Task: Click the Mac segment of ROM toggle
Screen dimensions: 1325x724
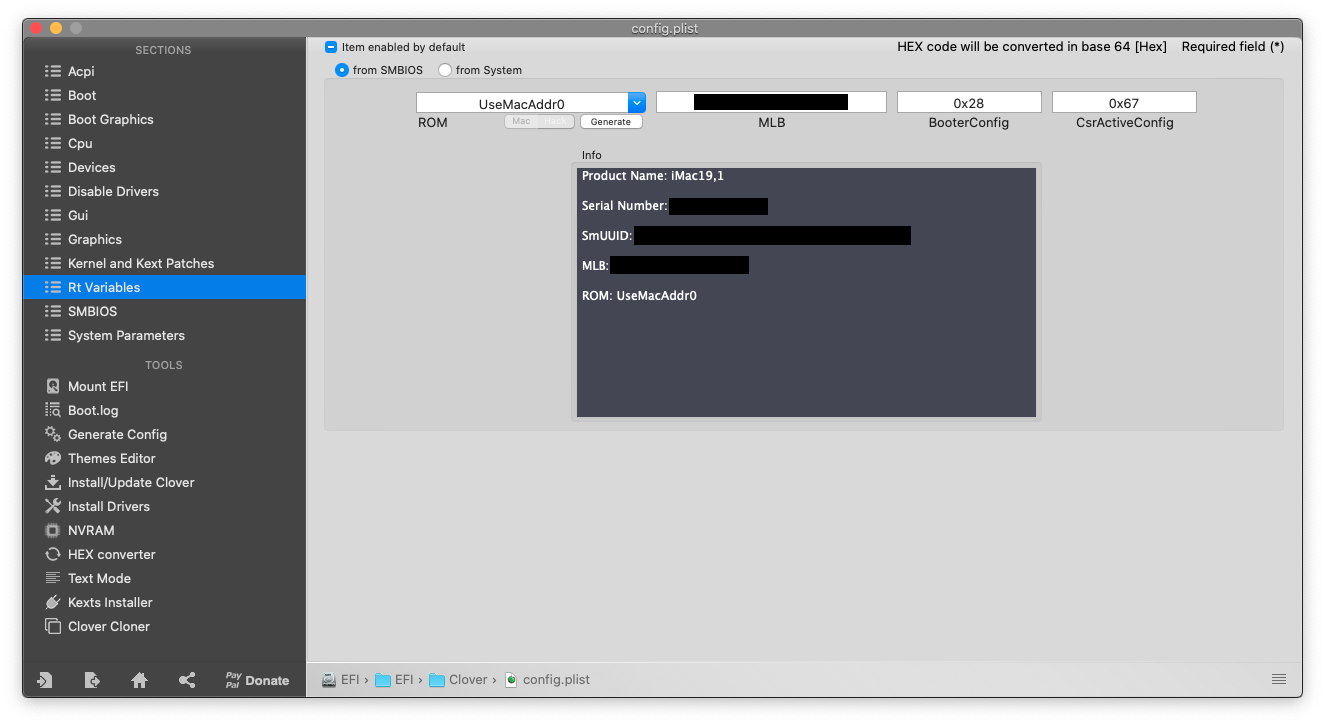Action: (521, 122)
